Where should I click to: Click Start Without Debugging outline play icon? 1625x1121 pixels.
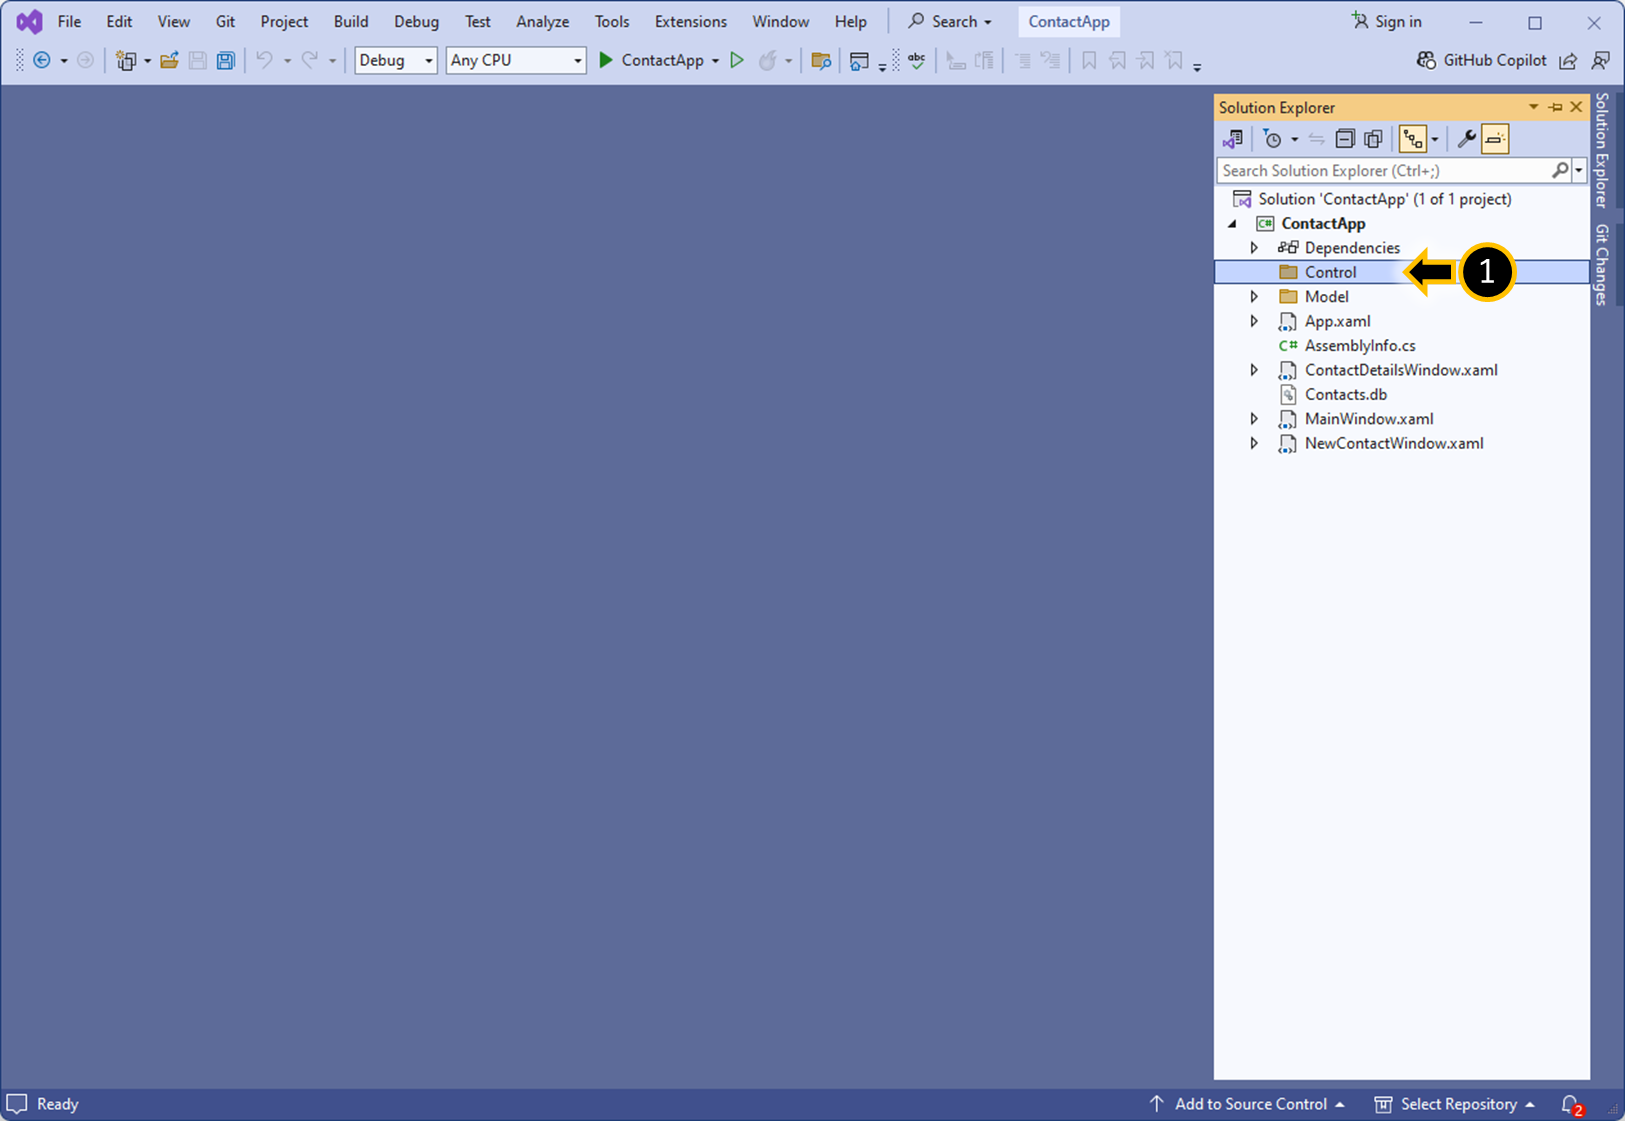737,60
